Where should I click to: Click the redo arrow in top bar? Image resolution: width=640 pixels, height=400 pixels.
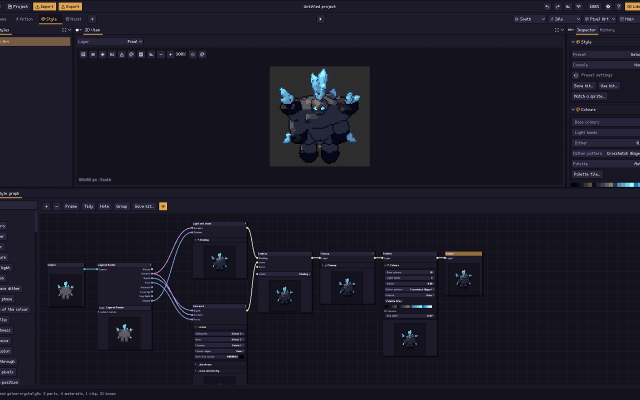click(558, 7)
